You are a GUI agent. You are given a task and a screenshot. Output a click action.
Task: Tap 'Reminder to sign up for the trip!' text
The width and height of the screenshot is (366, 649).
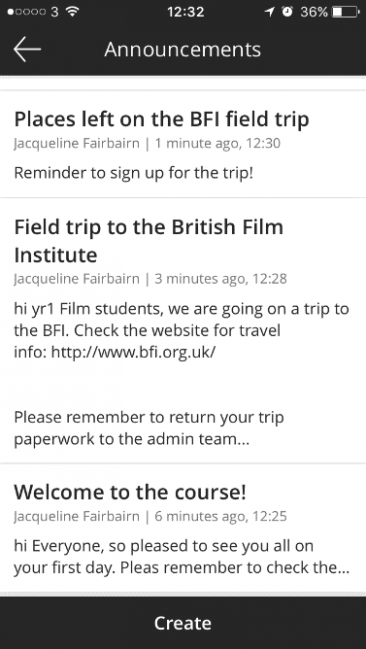pyautogui.click(x=133, y=173)
